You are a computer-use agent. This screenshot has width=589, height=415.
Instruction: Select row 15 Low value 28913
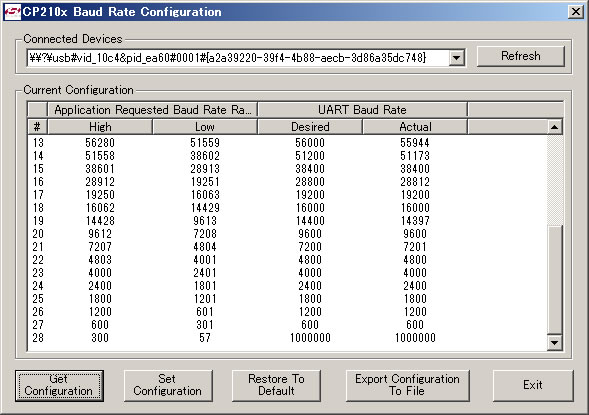[205, 169]
